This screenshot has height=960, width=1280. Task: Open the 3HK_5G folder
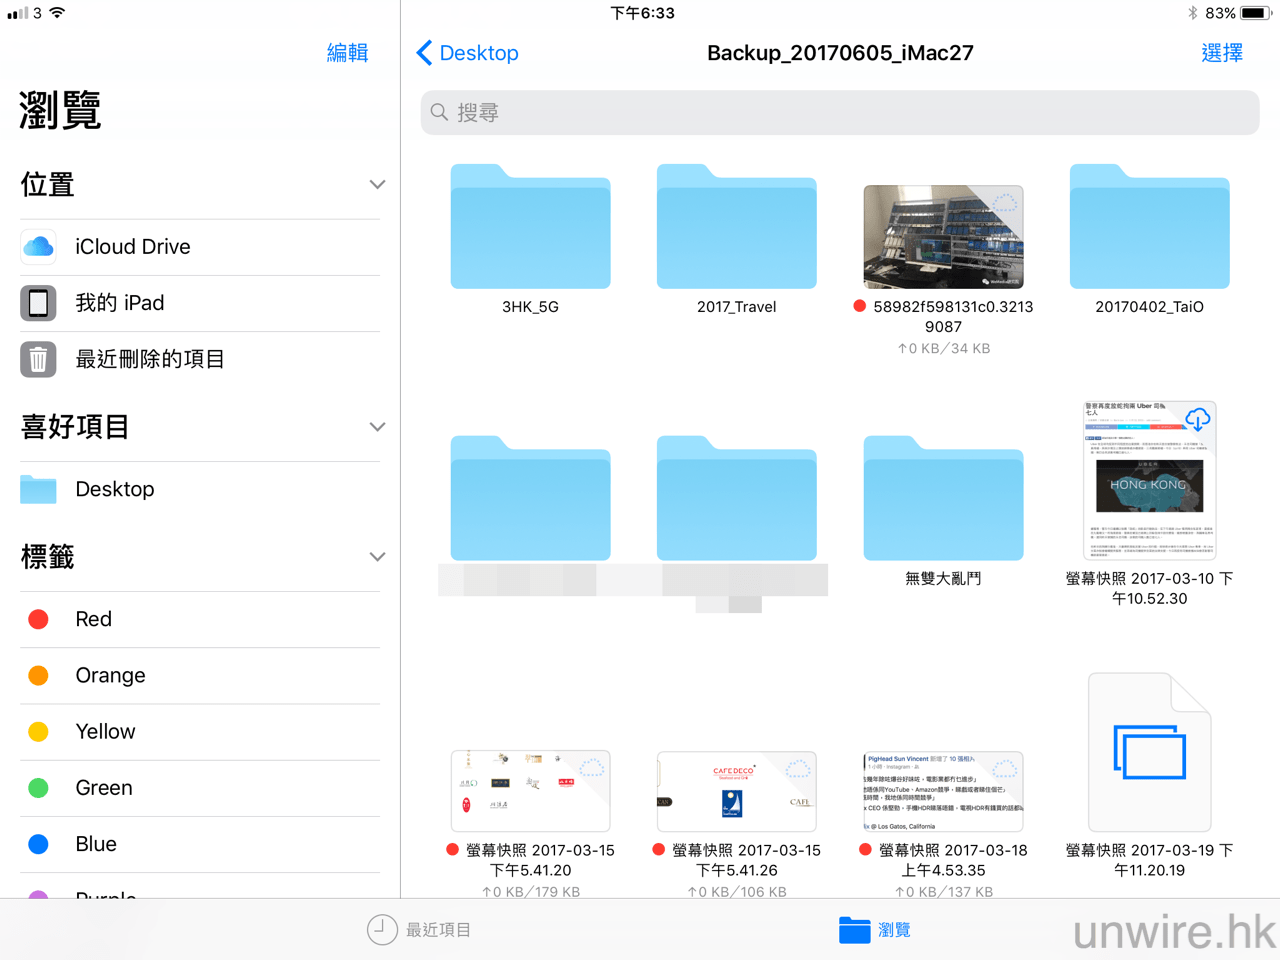(x=530, y=228)
